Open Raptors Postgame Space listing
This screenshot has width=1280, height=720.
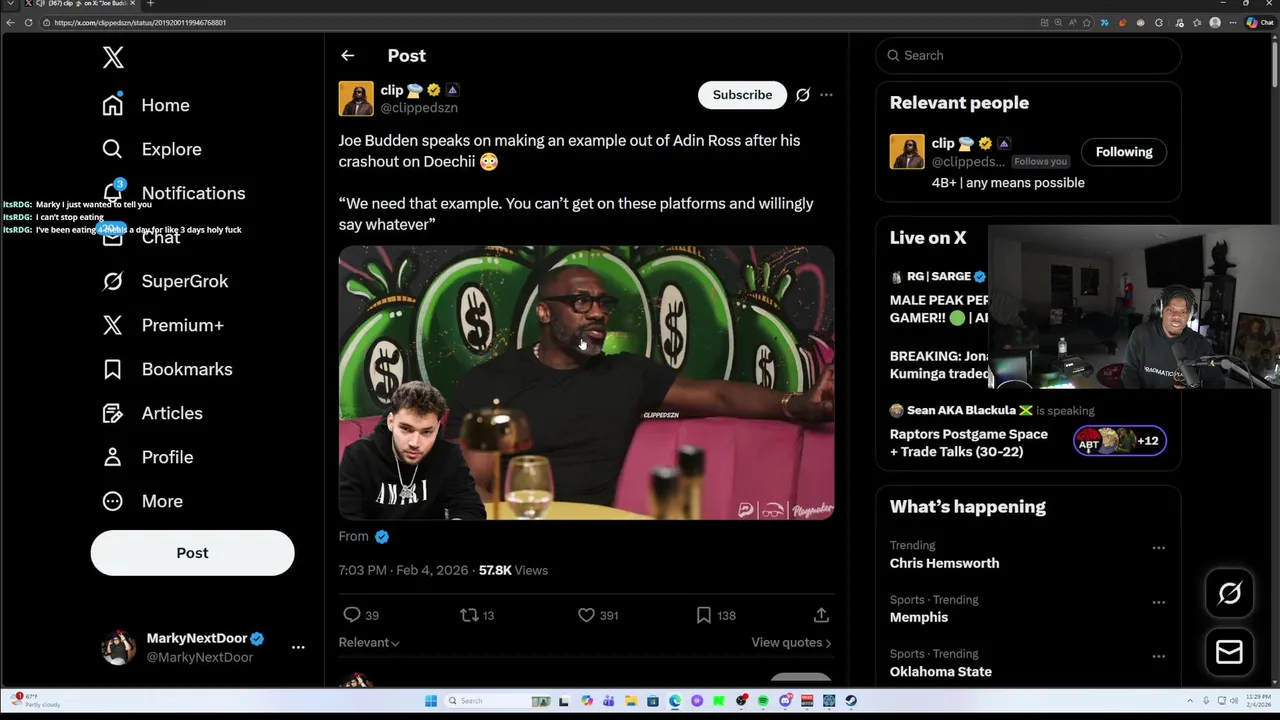(969, 443)
